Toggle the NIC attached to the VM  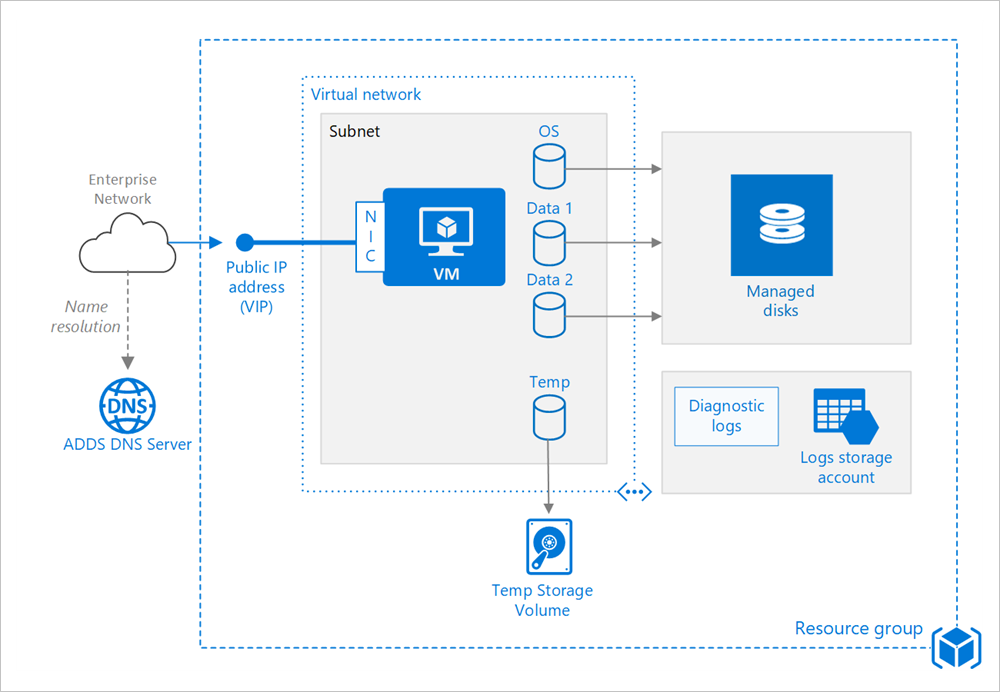pos(369,236)
